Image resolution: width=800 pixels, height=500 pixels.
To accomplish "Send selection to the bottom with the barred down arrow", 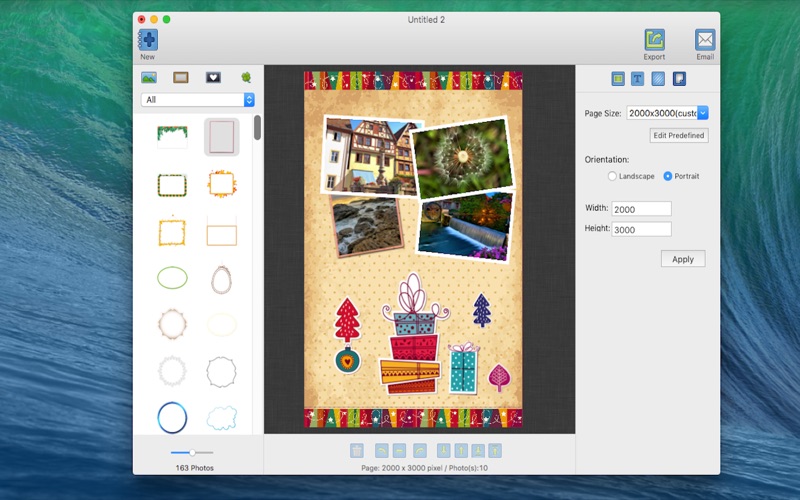I will click(x=478, y=451).
